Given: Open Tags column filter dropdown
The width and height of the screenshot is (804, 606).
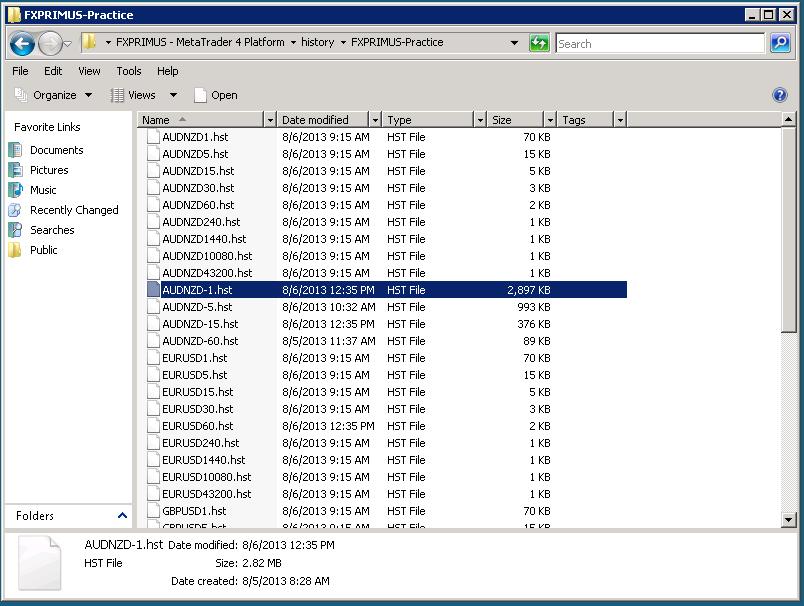Looking at the screenshot, I should coord(620,120).
